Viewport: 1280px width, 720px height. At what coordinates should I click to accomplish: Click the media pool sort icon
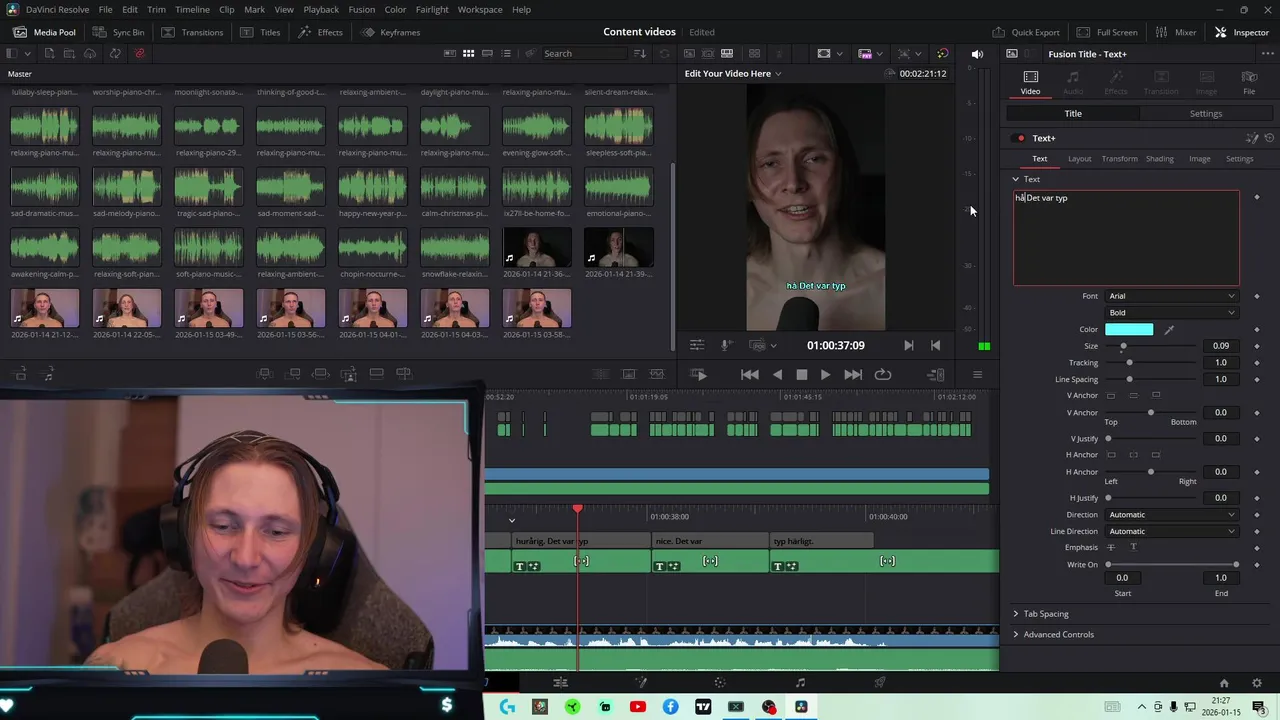[640, 53]
